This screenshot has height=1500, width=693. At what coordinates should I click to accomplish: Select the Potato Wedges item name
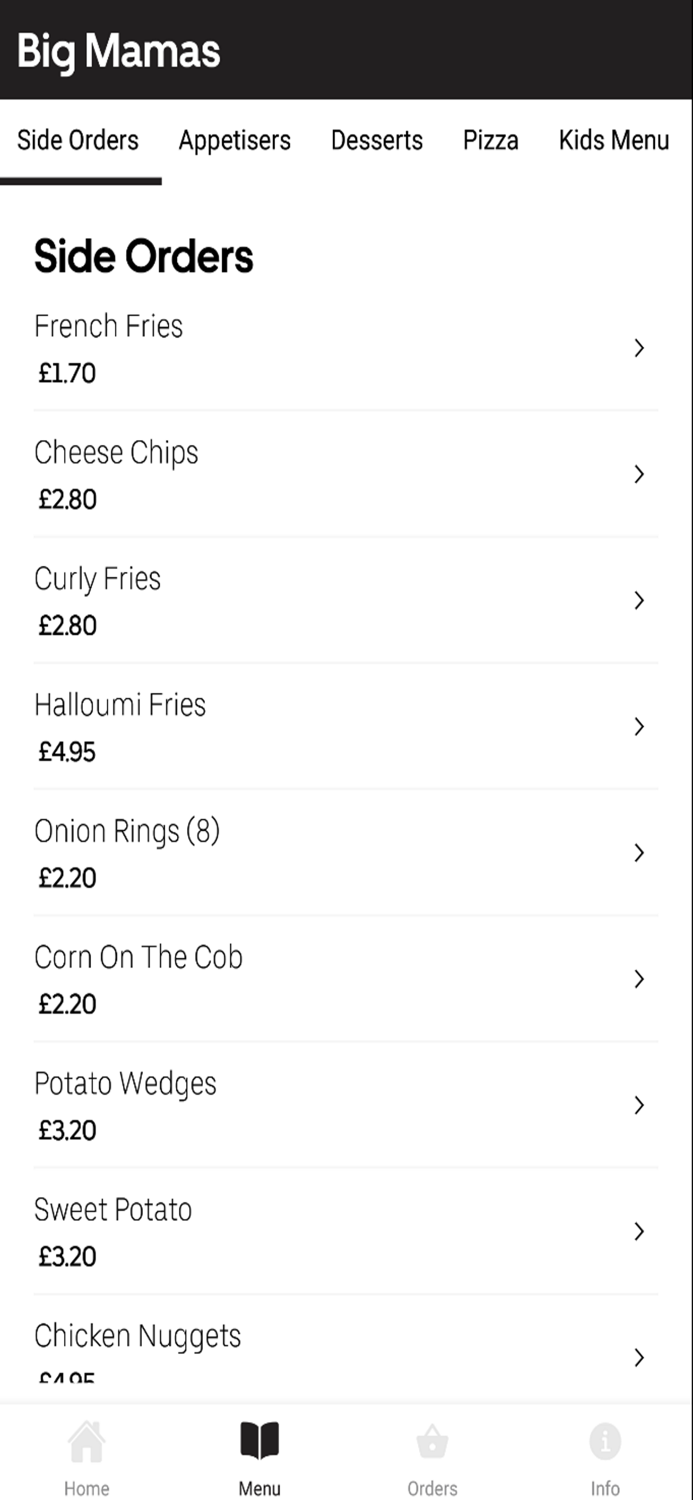tap(125, 1084)
